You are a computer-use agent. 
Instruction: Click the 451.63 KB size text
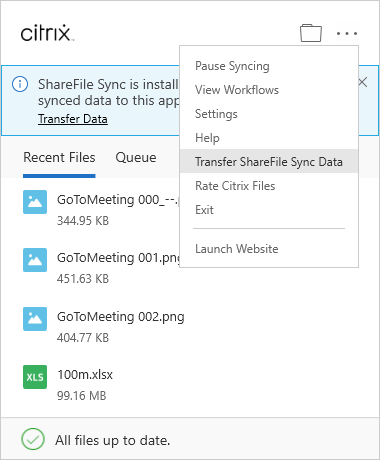point(83,279)
